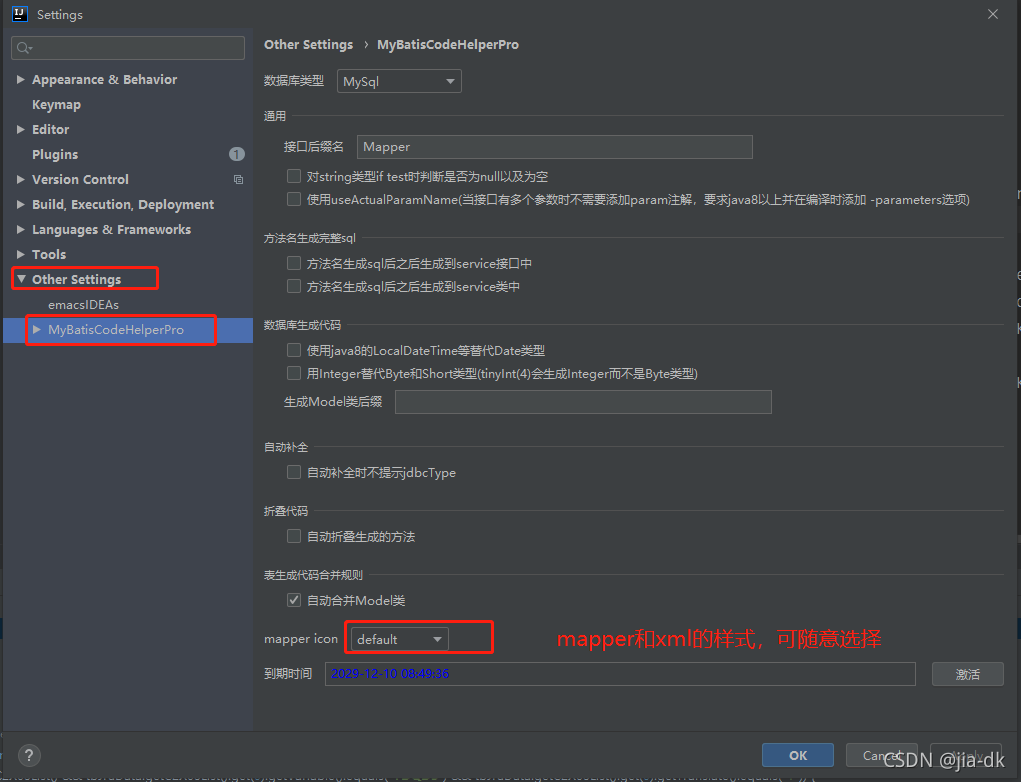Click the Mapper interface suffix field
The image size is (1021, 782).
click(555, 147)
